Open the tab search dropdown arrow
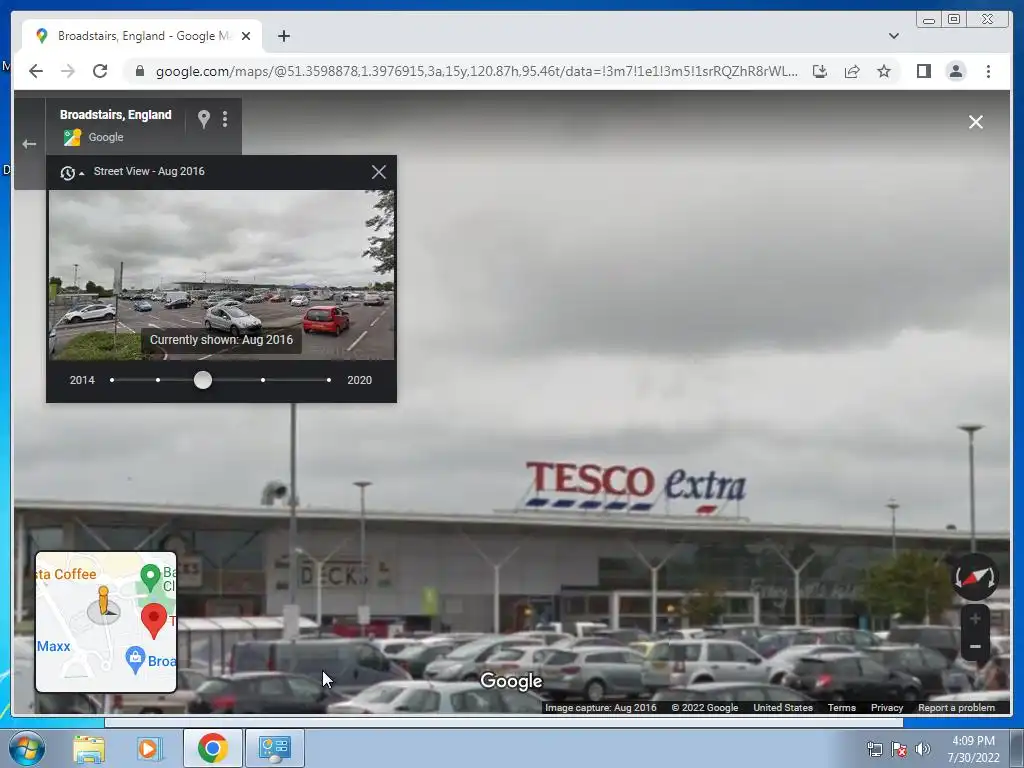The image size is (1024, 768). tap(893, 36)
